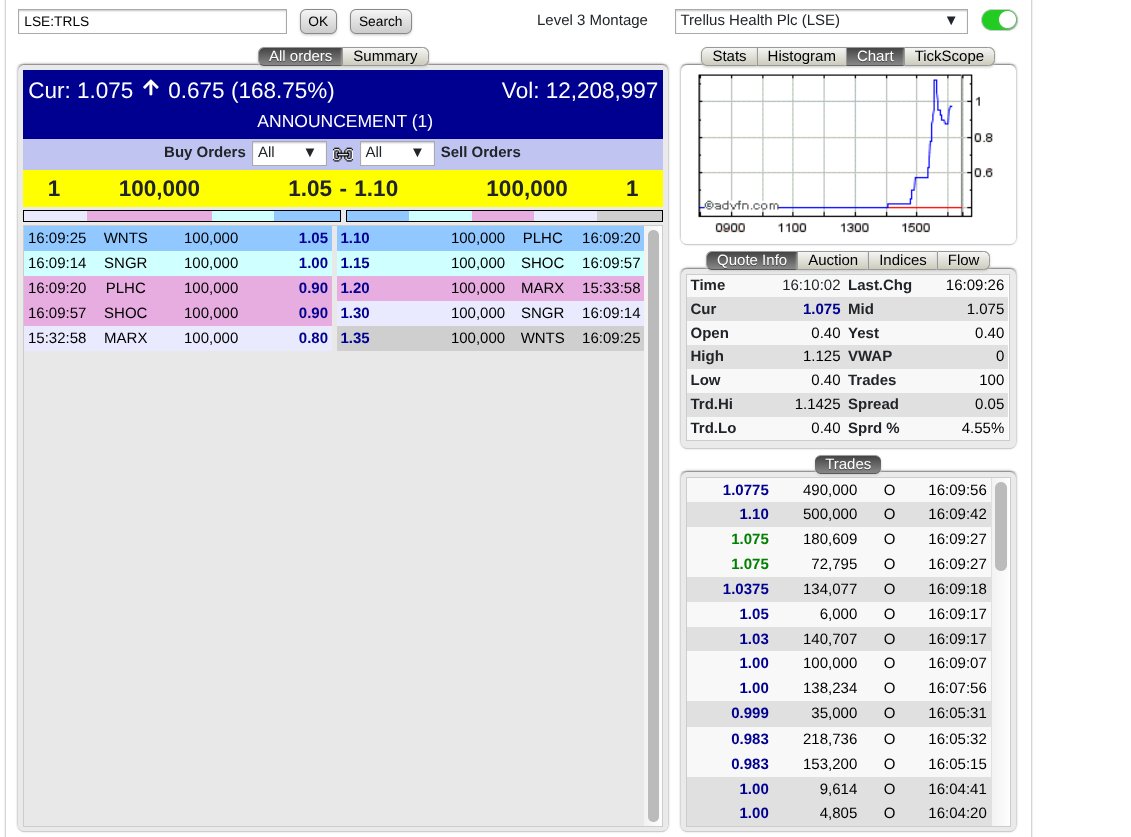This screenshot has width=1131, height=837.
Task: Open the Sell Orders All filter dropdown
Action: 395,153
